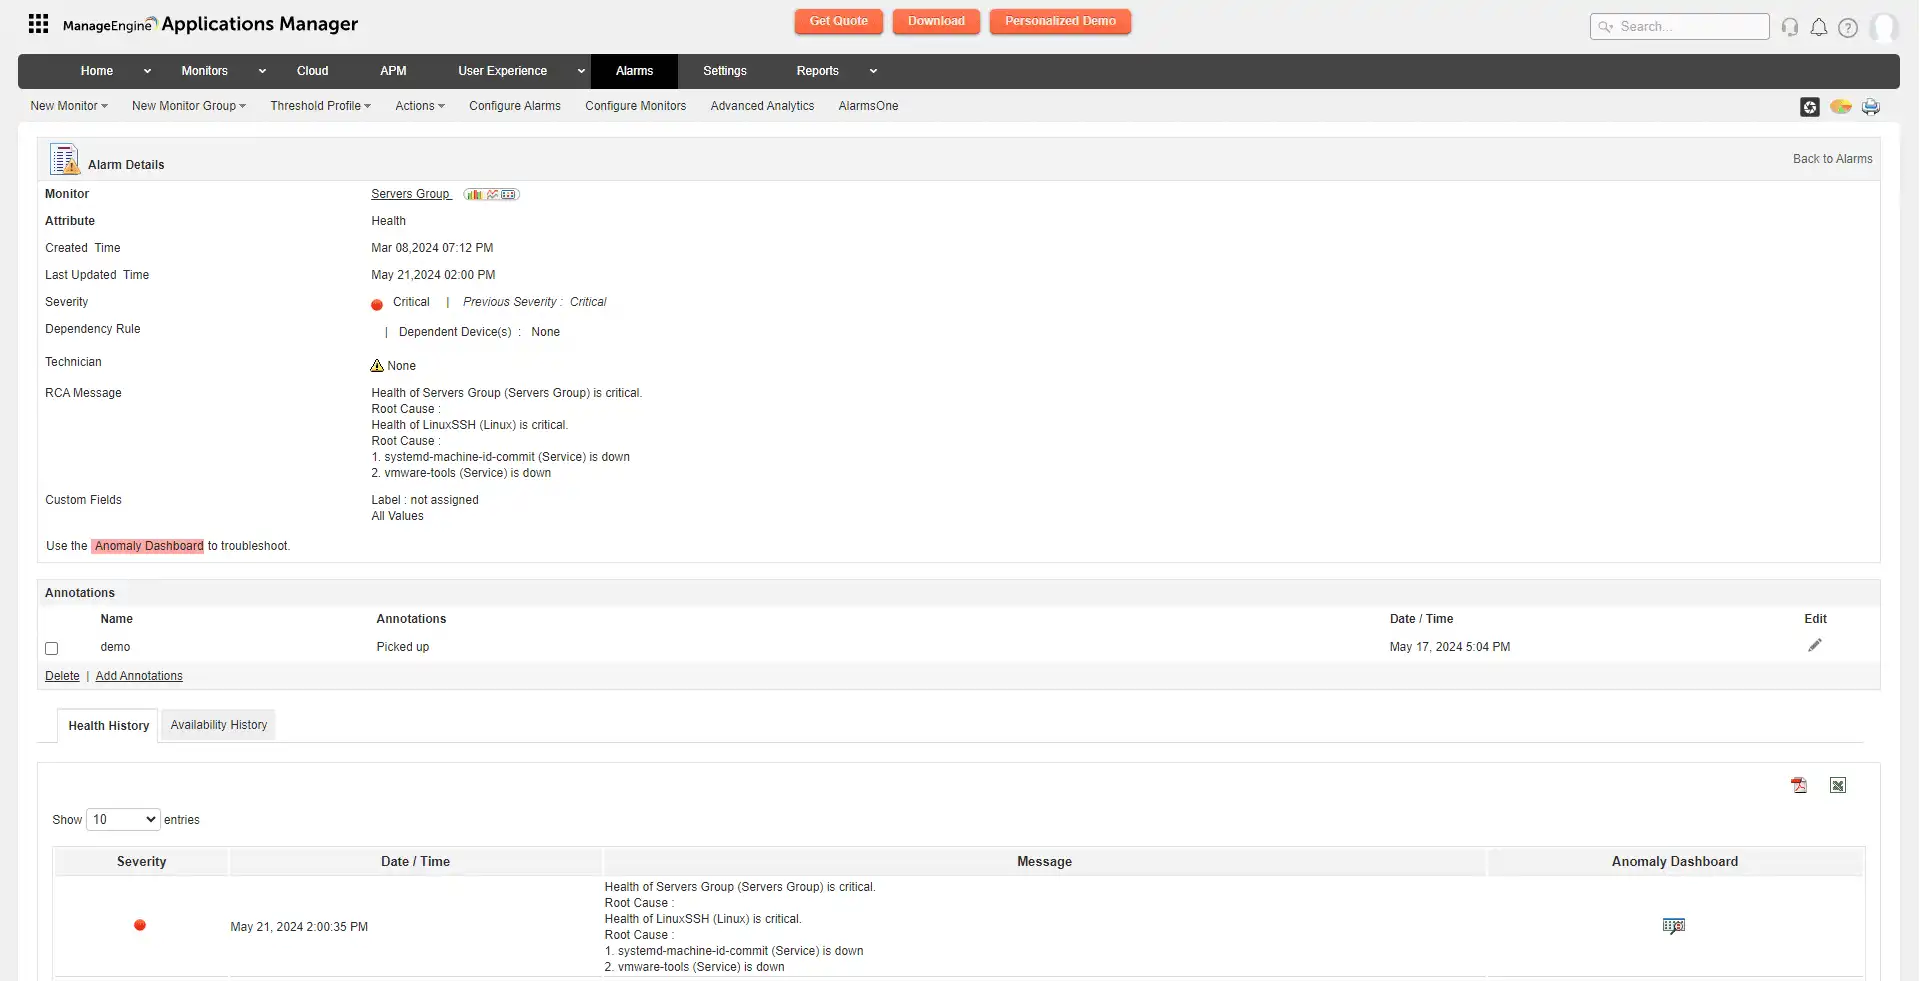This screenshot has height=981, width=1920.
Task: Export the health history to Excel
Action: pos(1838,786)
